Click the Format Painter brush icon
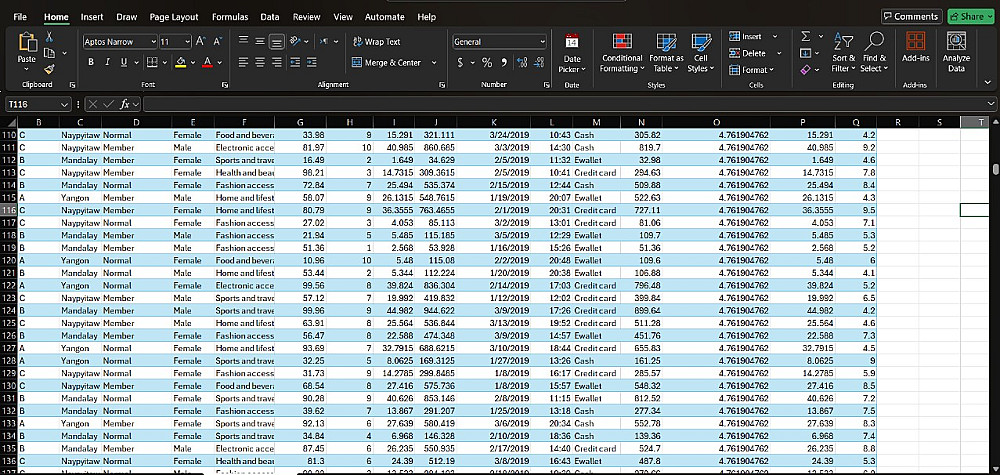This screenshot has width=1000, height=475. 51,68
